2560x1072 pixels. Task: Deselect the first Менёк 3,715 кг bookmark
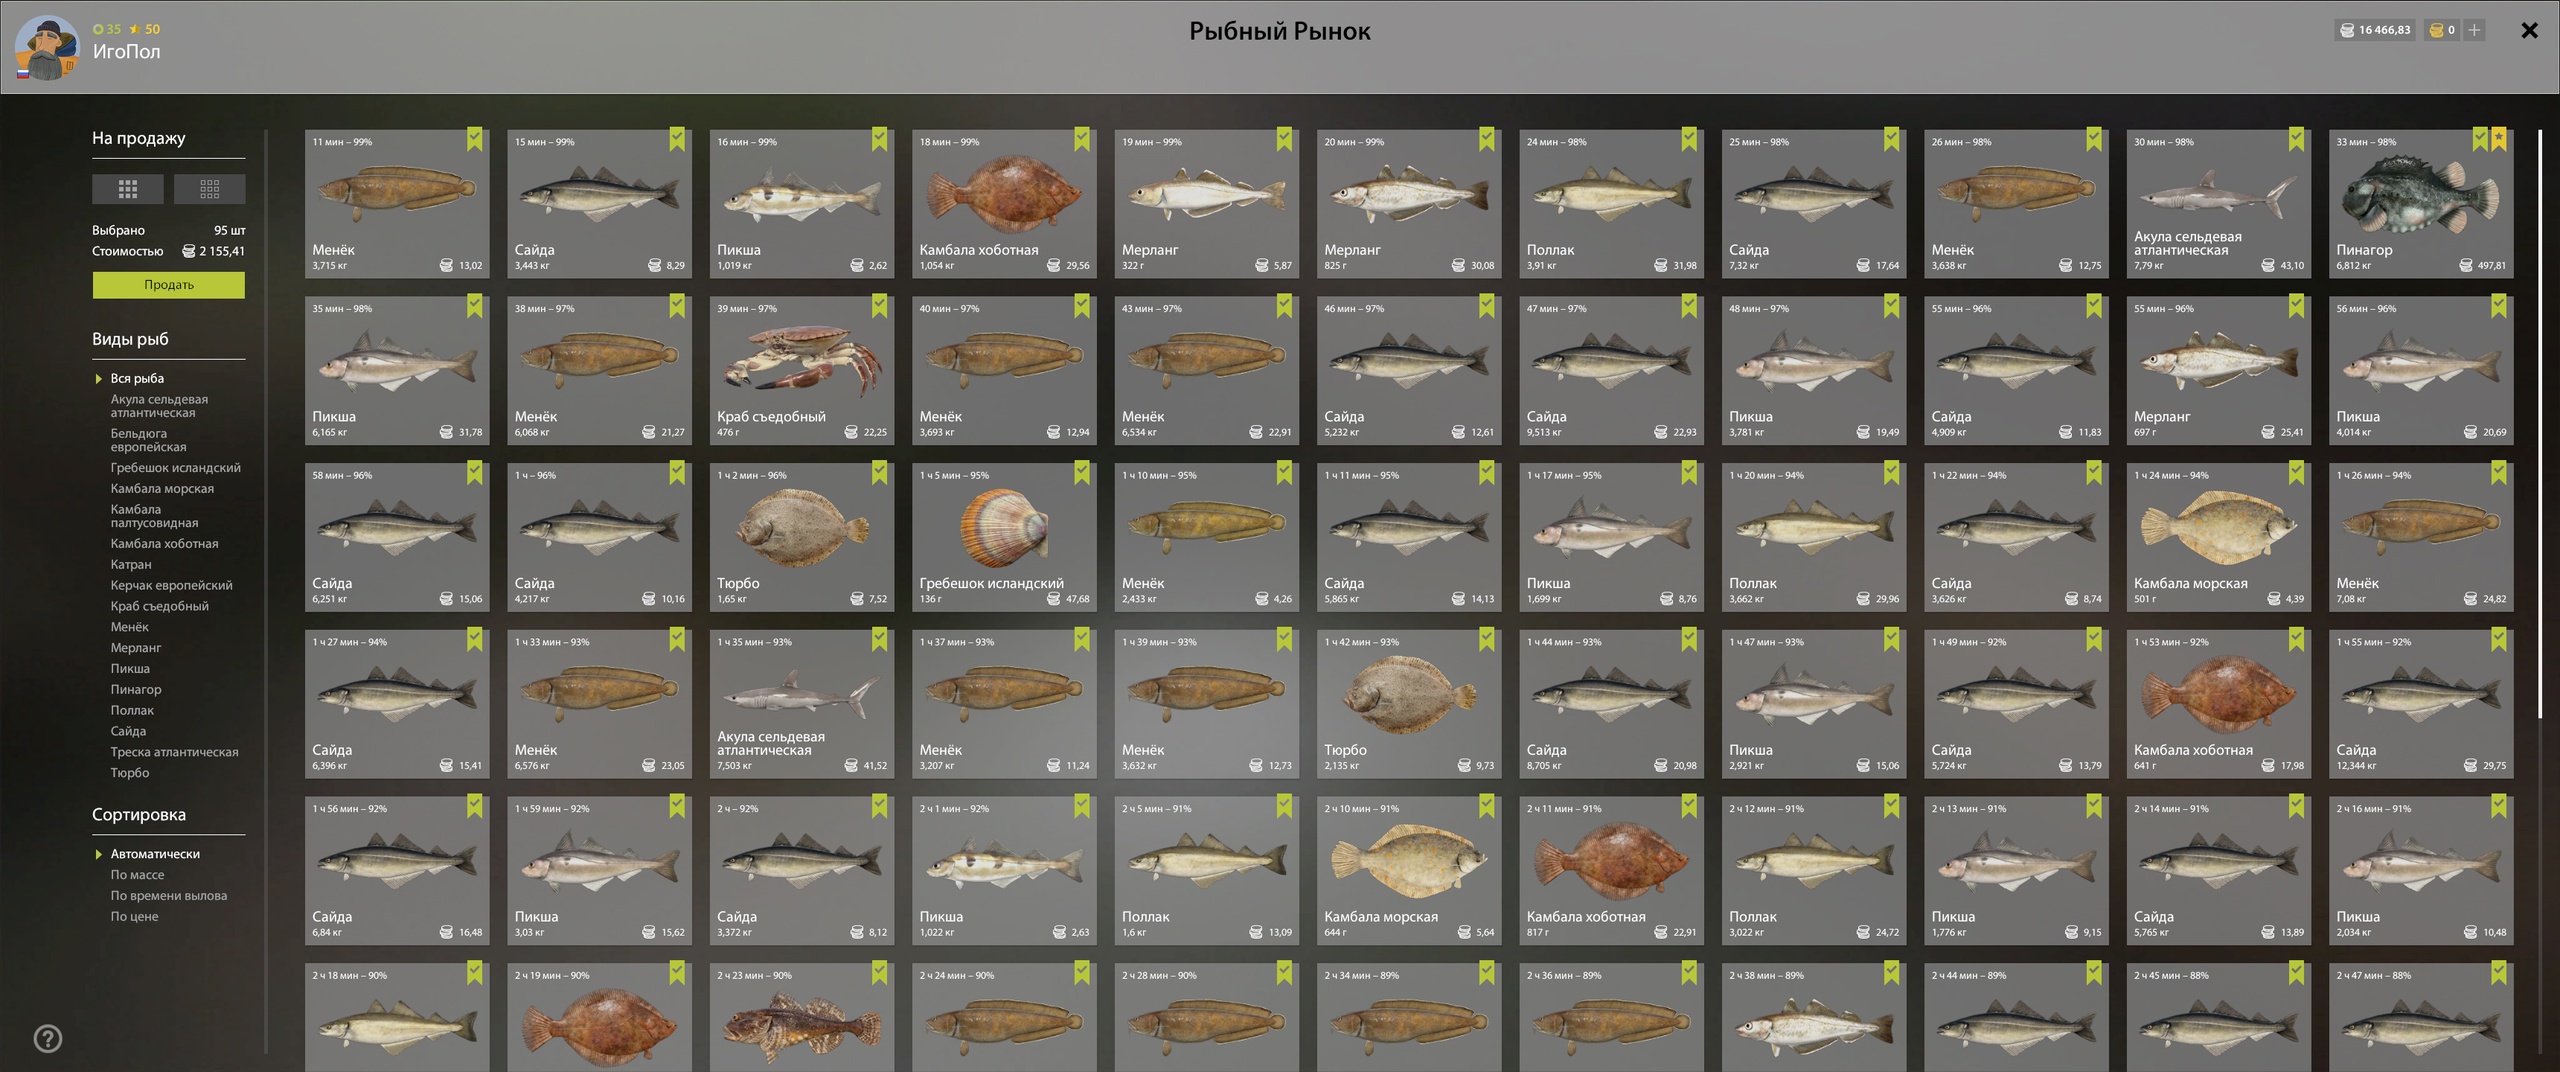click(x=475, y=139)
